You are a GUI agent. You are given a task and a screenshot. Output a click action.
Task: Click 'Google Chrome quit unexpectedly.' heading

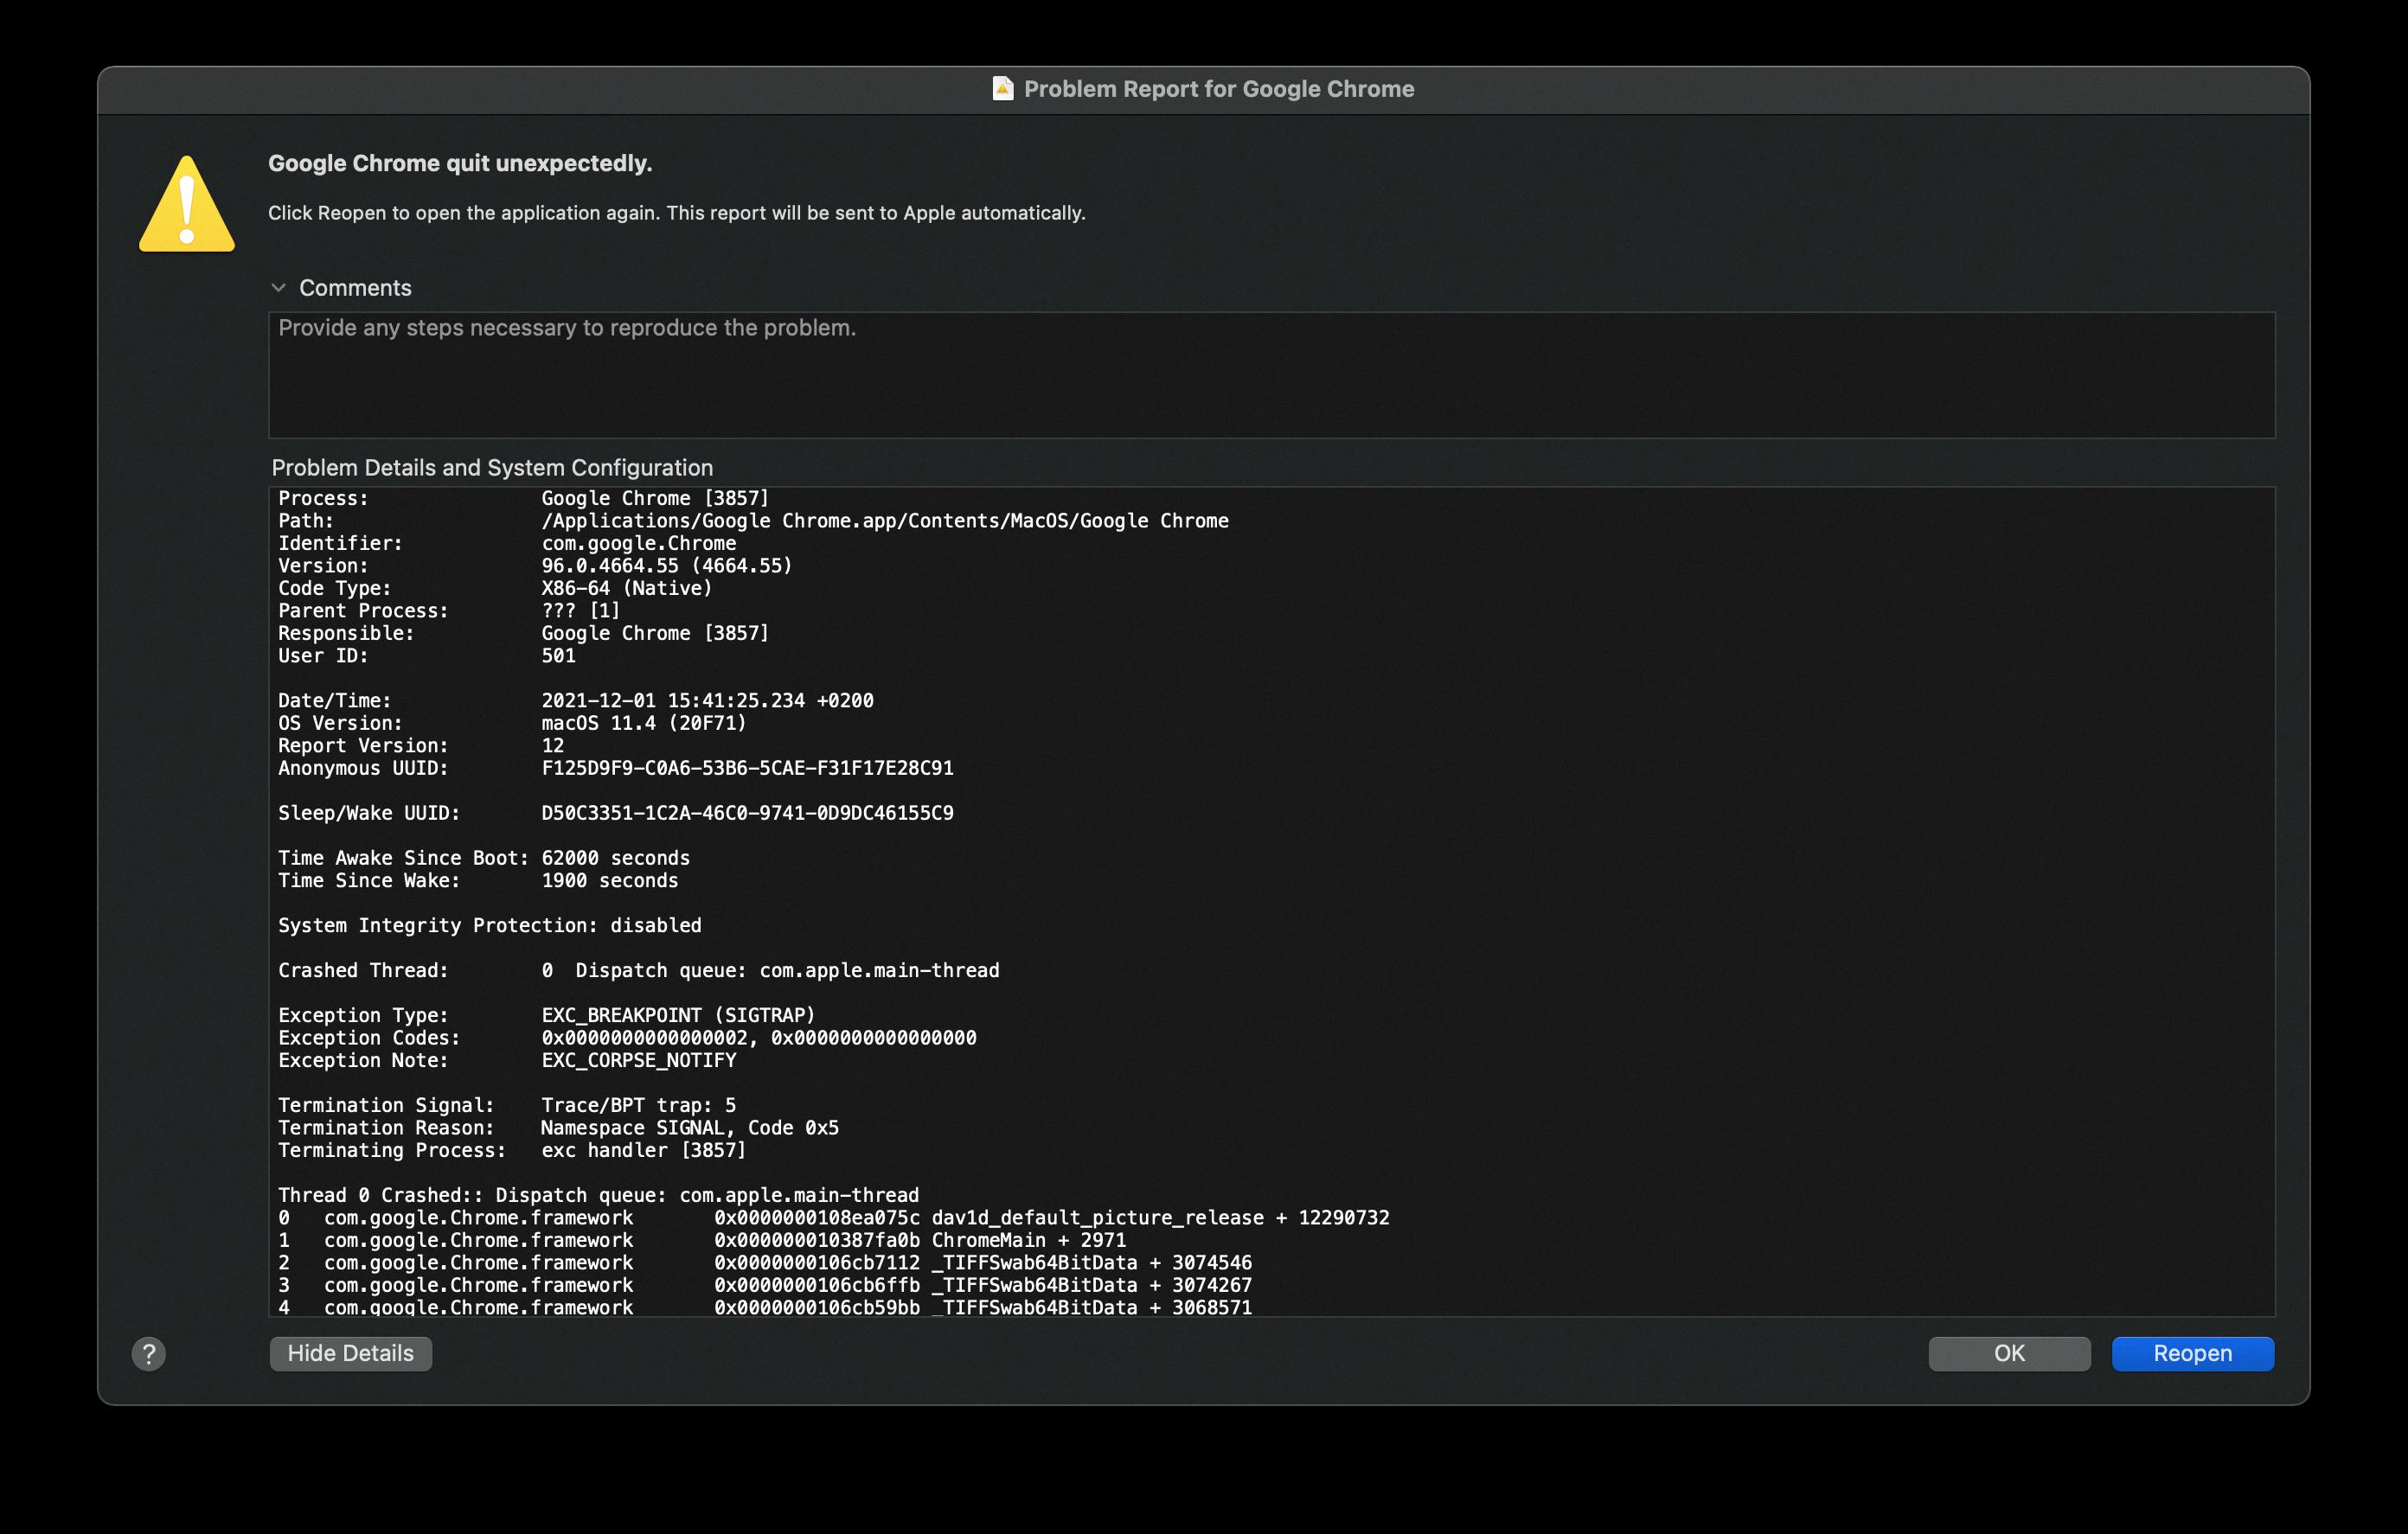click(460, 163)
